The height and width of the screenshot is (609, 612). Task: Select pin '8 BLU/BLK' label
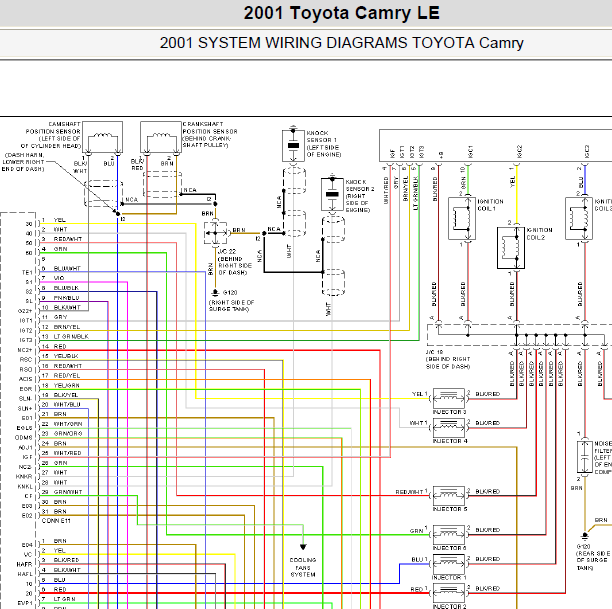click(x=60, y=288)
